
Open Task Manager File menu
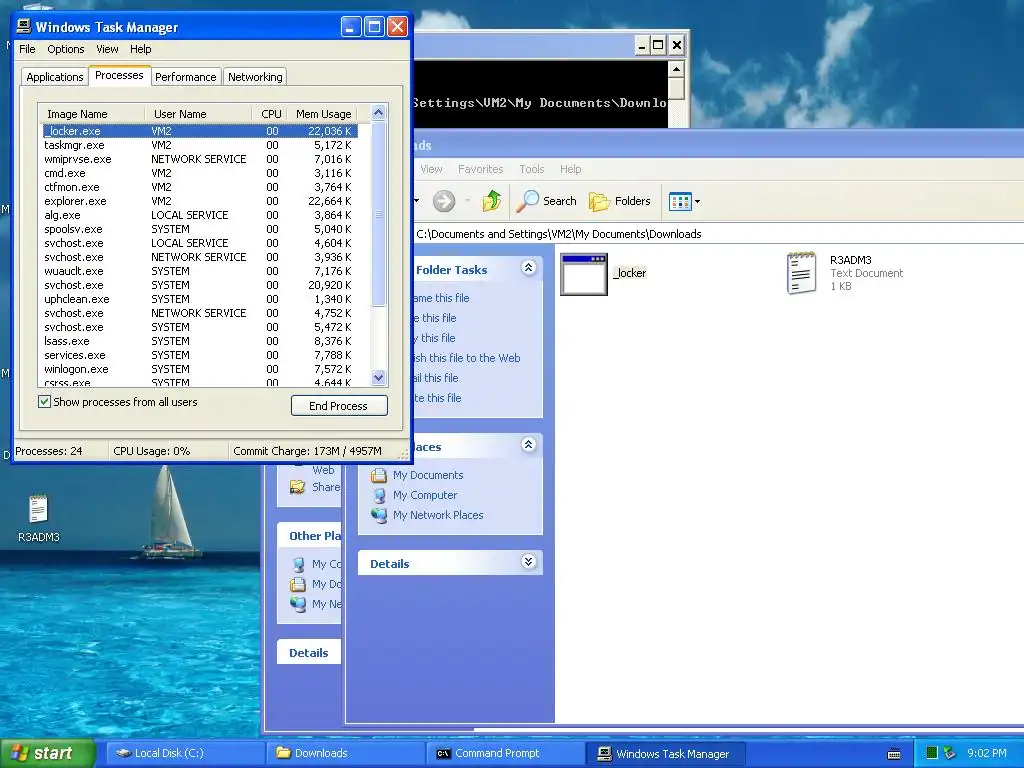coord(27,49)
